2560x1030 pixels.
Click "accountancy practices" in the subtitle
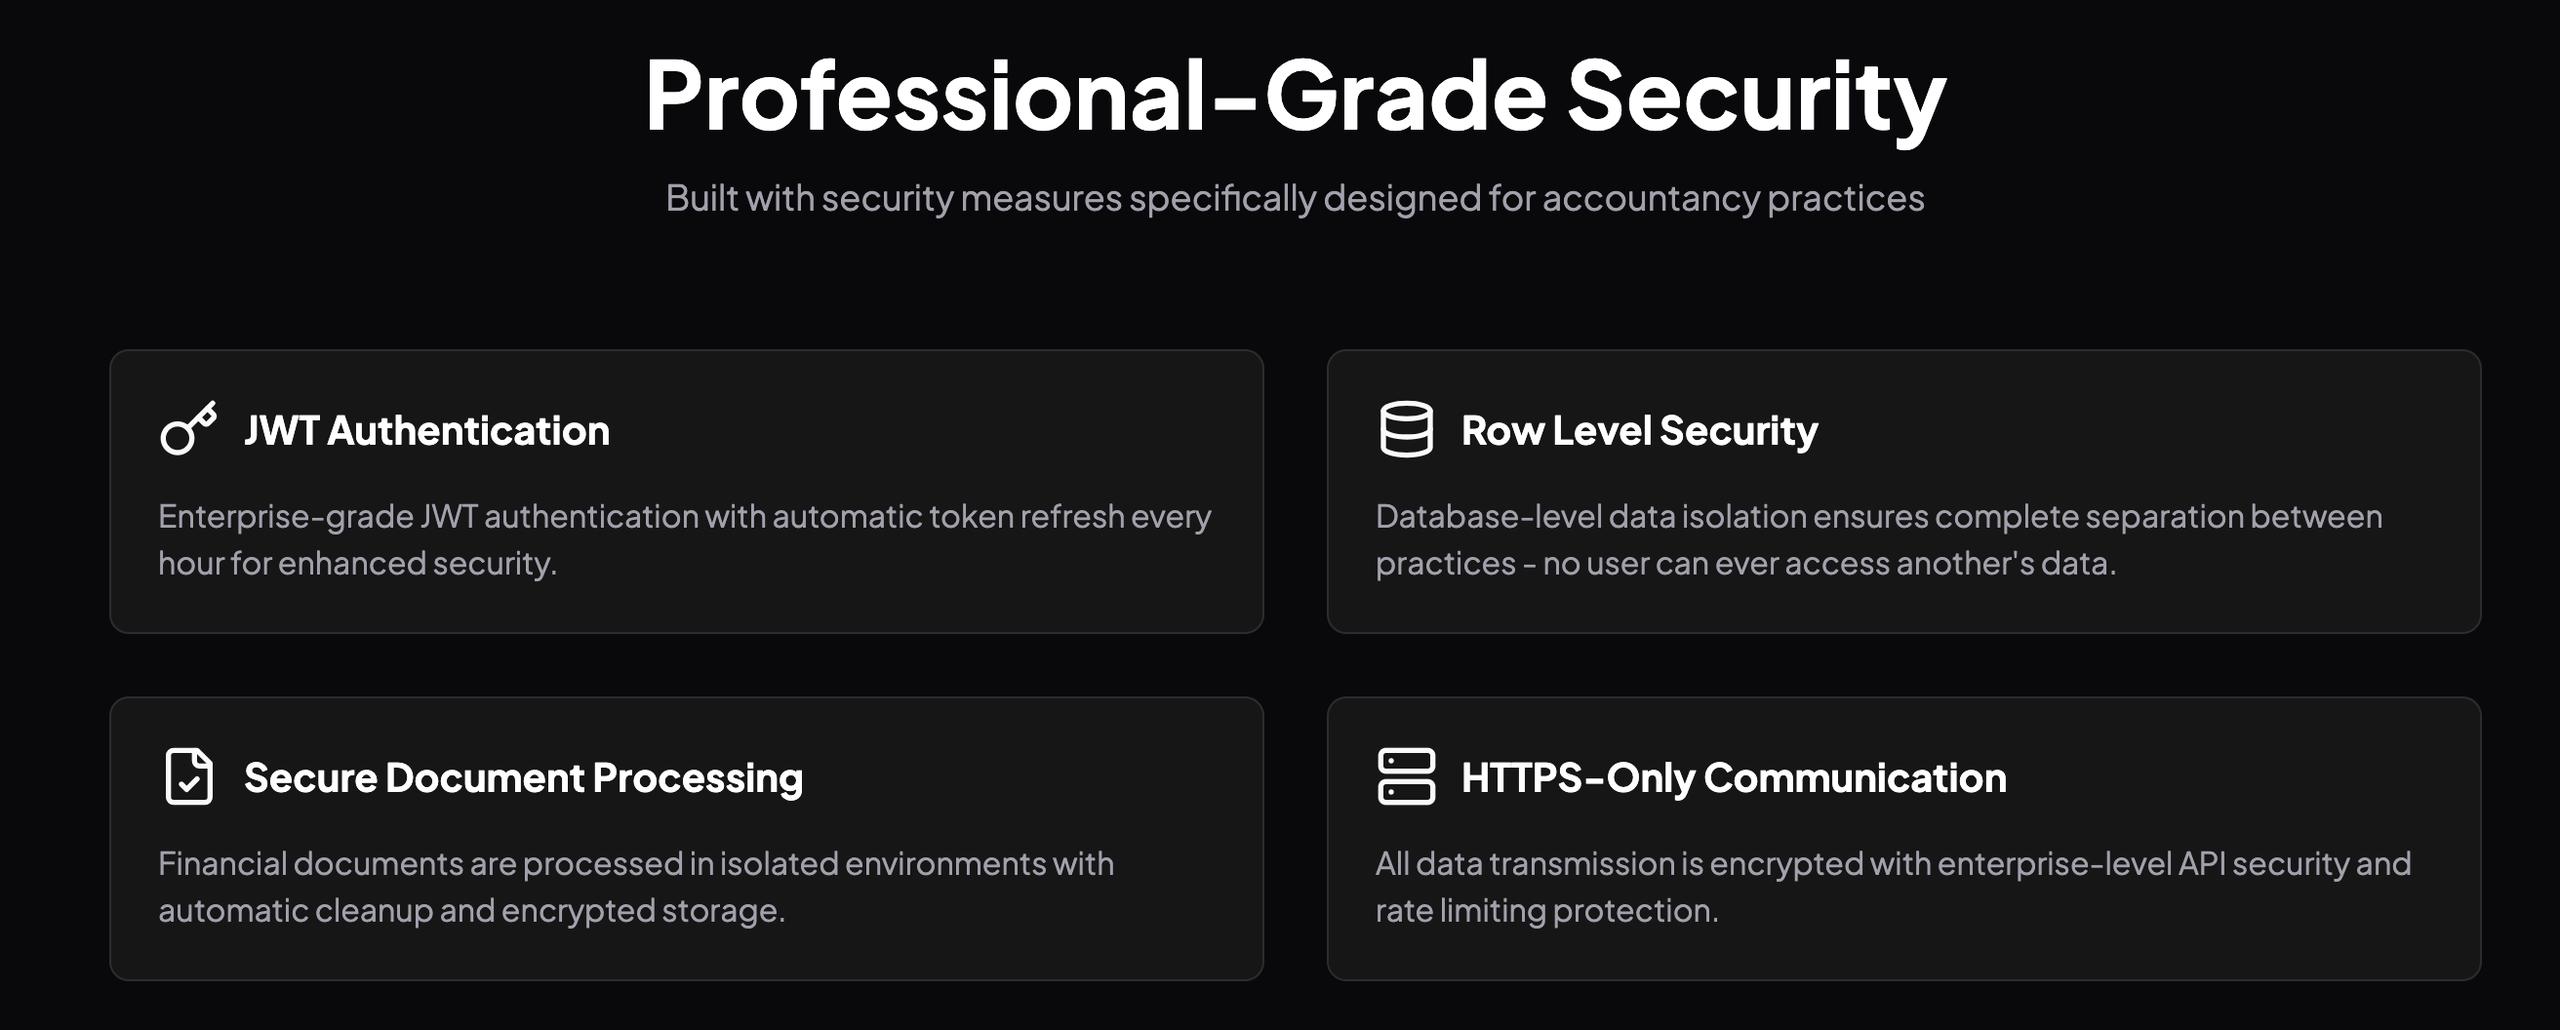[1733, 198]
